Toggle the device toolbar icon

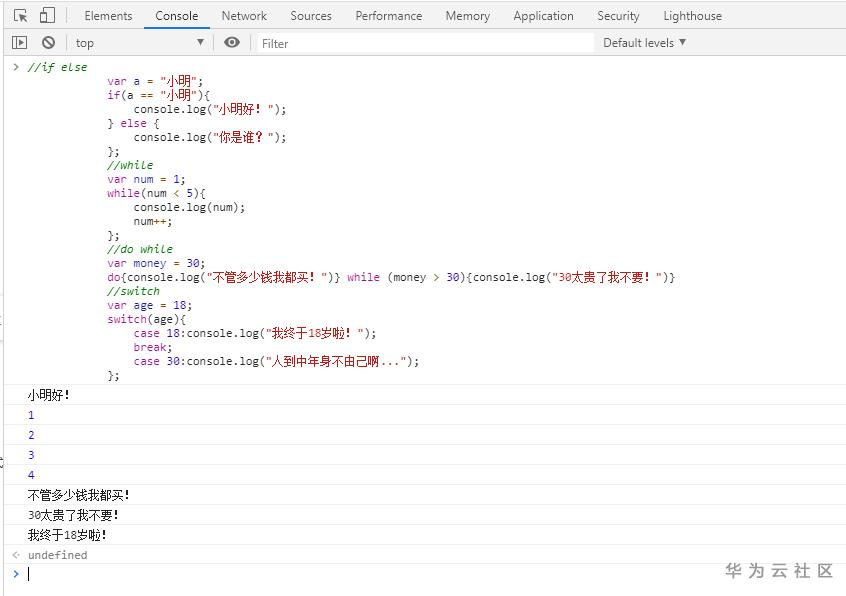(x=47, y=15)
